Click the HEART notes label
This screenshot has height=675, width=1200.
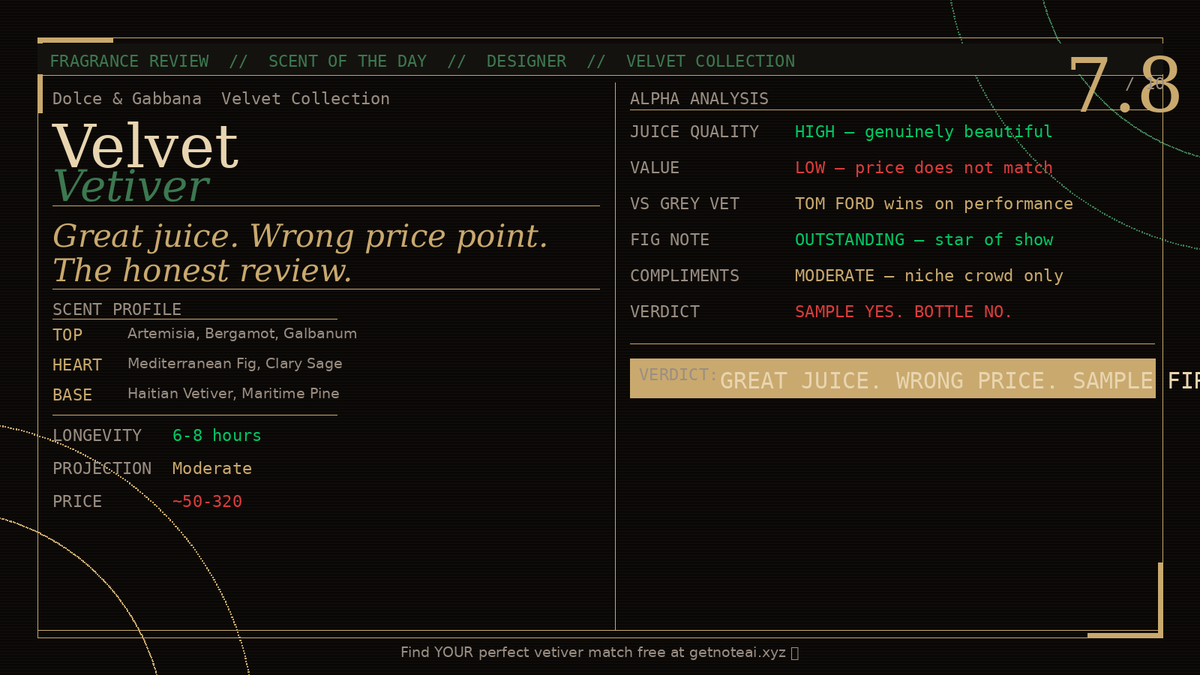(77, 364)
